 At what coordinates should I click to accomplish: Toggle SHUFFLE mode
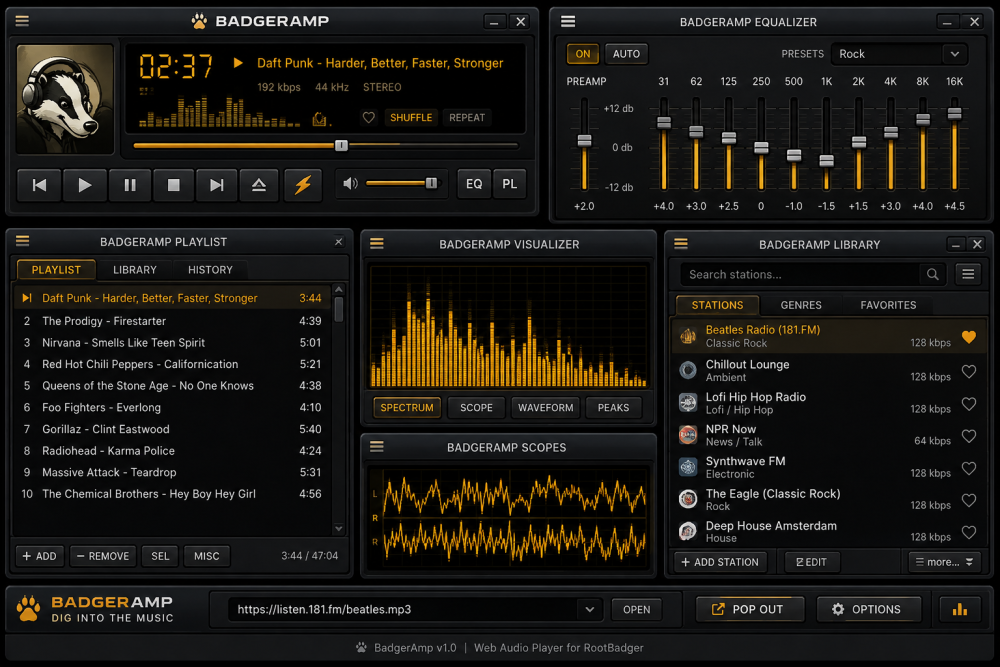(x=411, y=117)
